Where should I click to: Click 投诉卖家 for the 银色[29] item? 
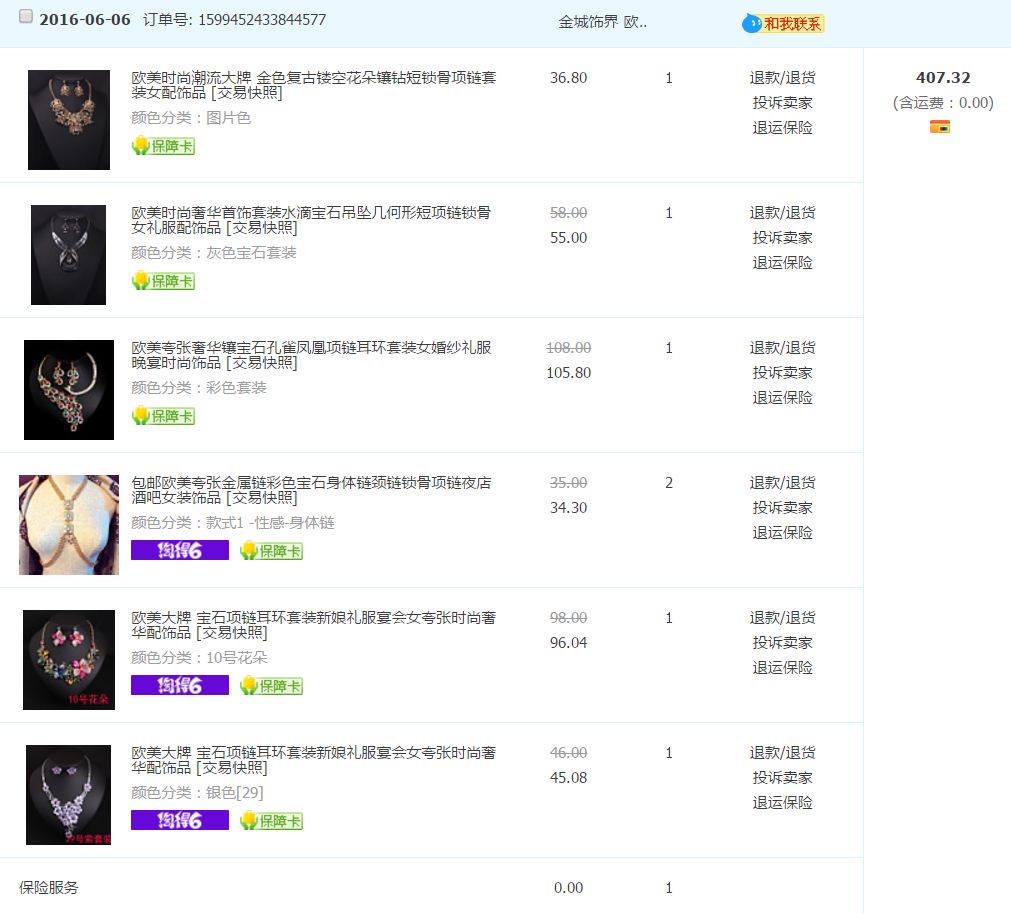(782, 778)
